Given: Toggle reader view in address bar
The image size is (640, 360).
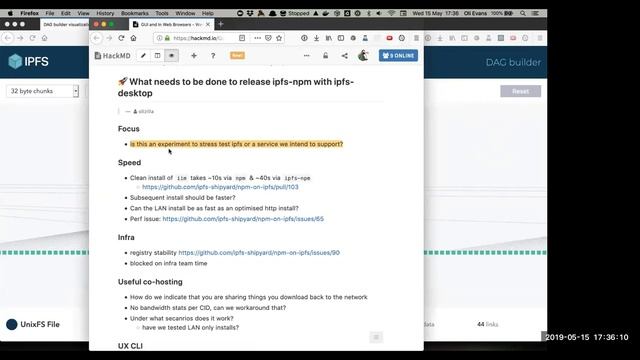Looking at the screenshot, I should pos(242,38).
